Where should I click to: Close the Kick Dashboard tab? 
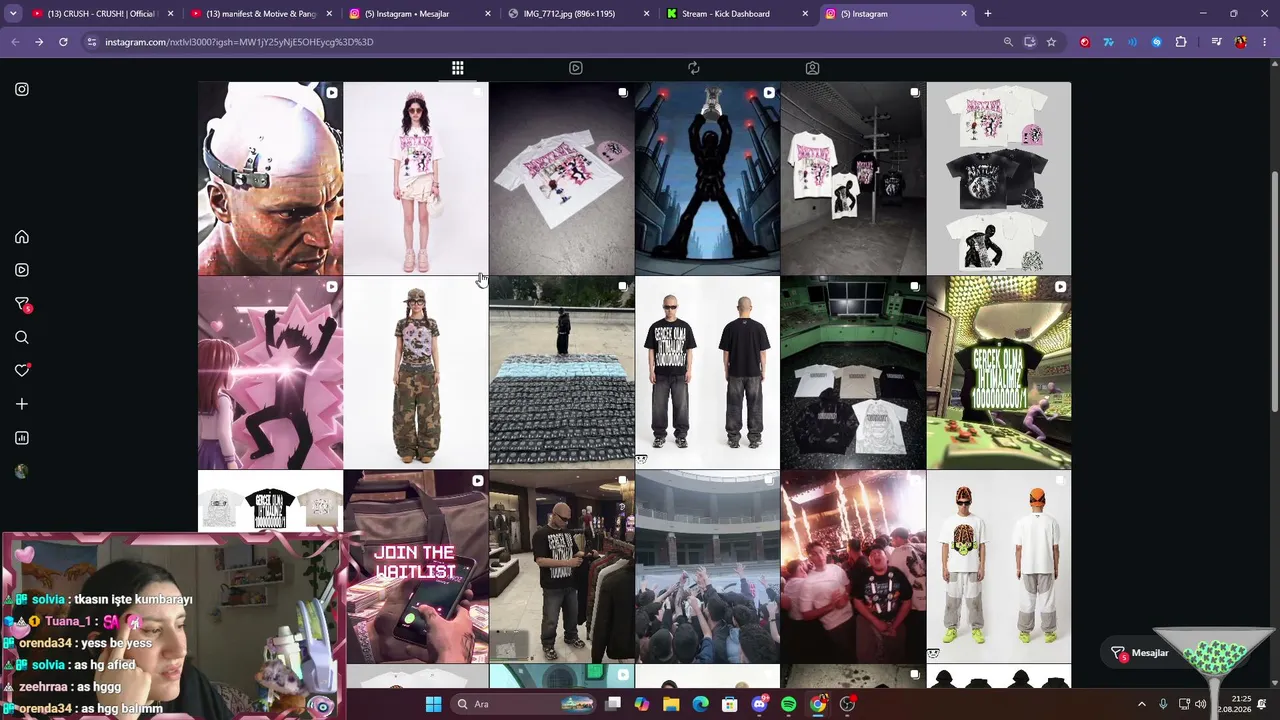805,14
